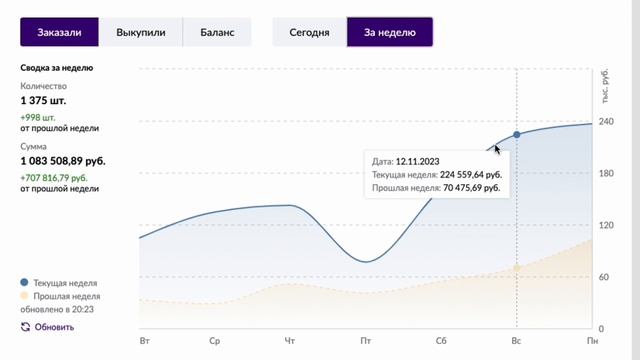Click the Текущая неделя legend label
The width and height of the screenshot is (640, 360).
65,283
